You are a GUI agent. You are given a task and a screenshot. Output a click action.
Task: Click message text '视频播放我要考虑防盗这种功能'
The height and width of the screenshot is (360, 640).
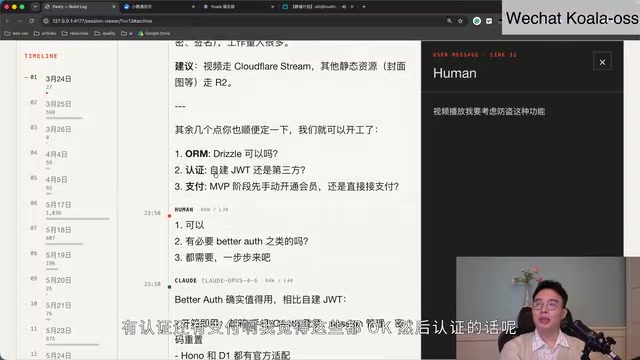point(489,111)
